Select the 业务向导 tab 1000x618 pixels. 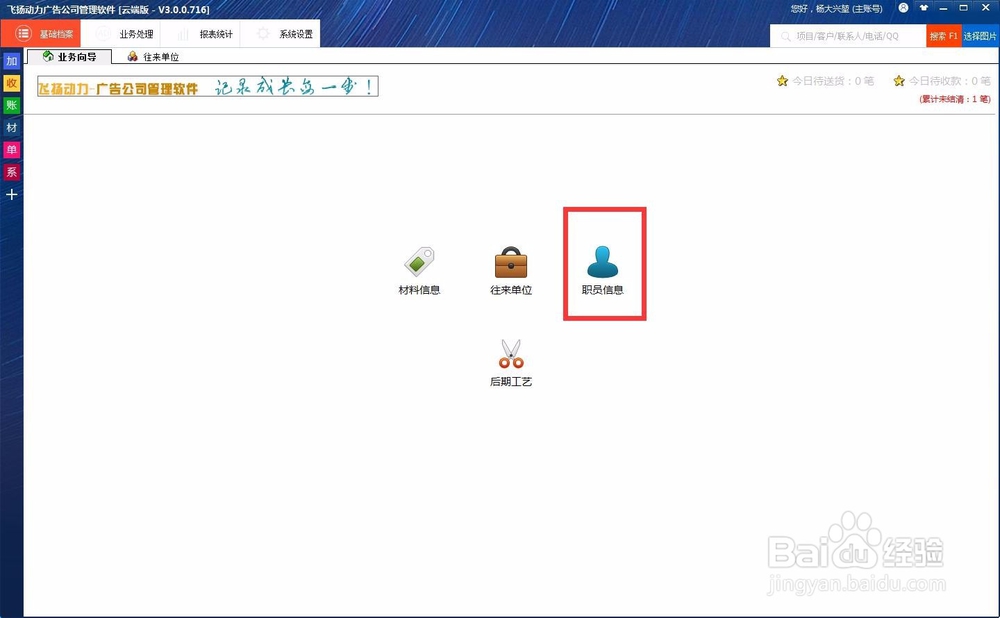pyautogui.click(x=69, y=56)
